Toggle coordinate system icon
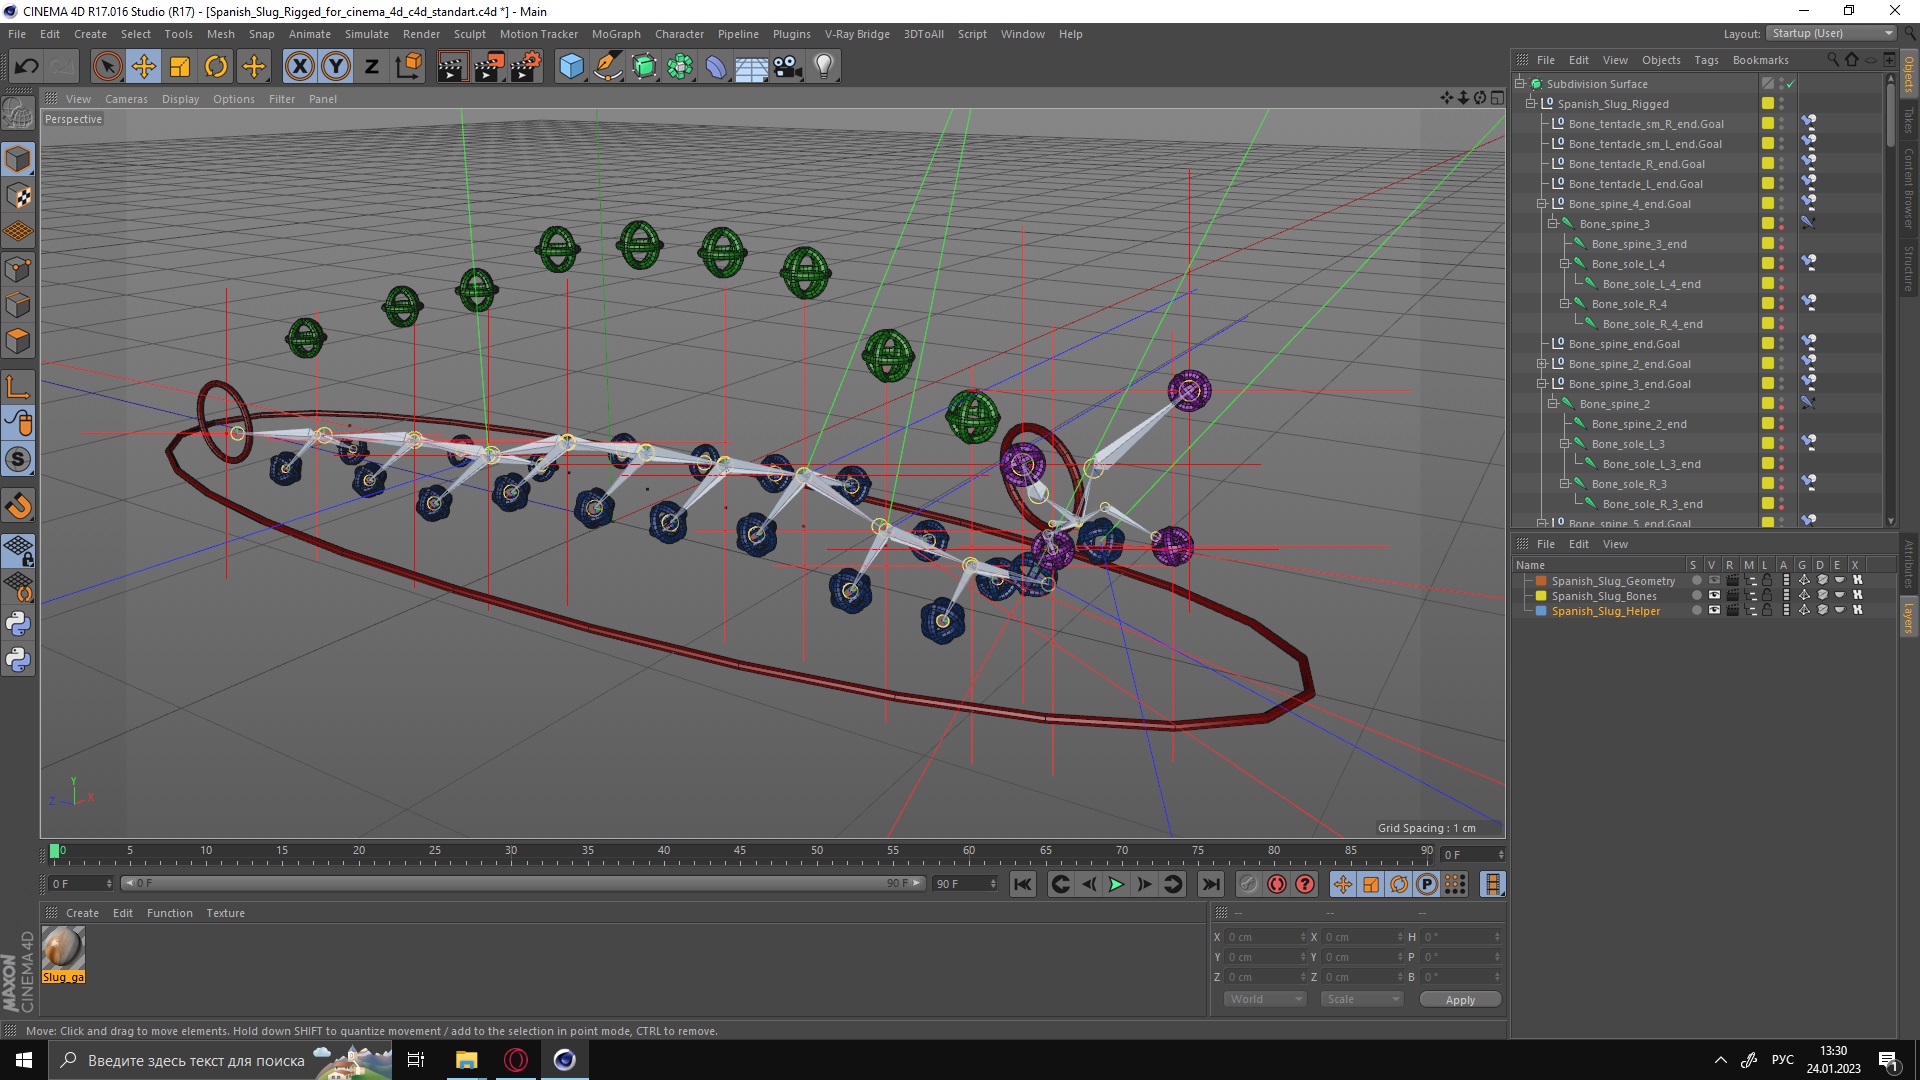This screenshot has width=1920, height=1080. tap(408, 67)
